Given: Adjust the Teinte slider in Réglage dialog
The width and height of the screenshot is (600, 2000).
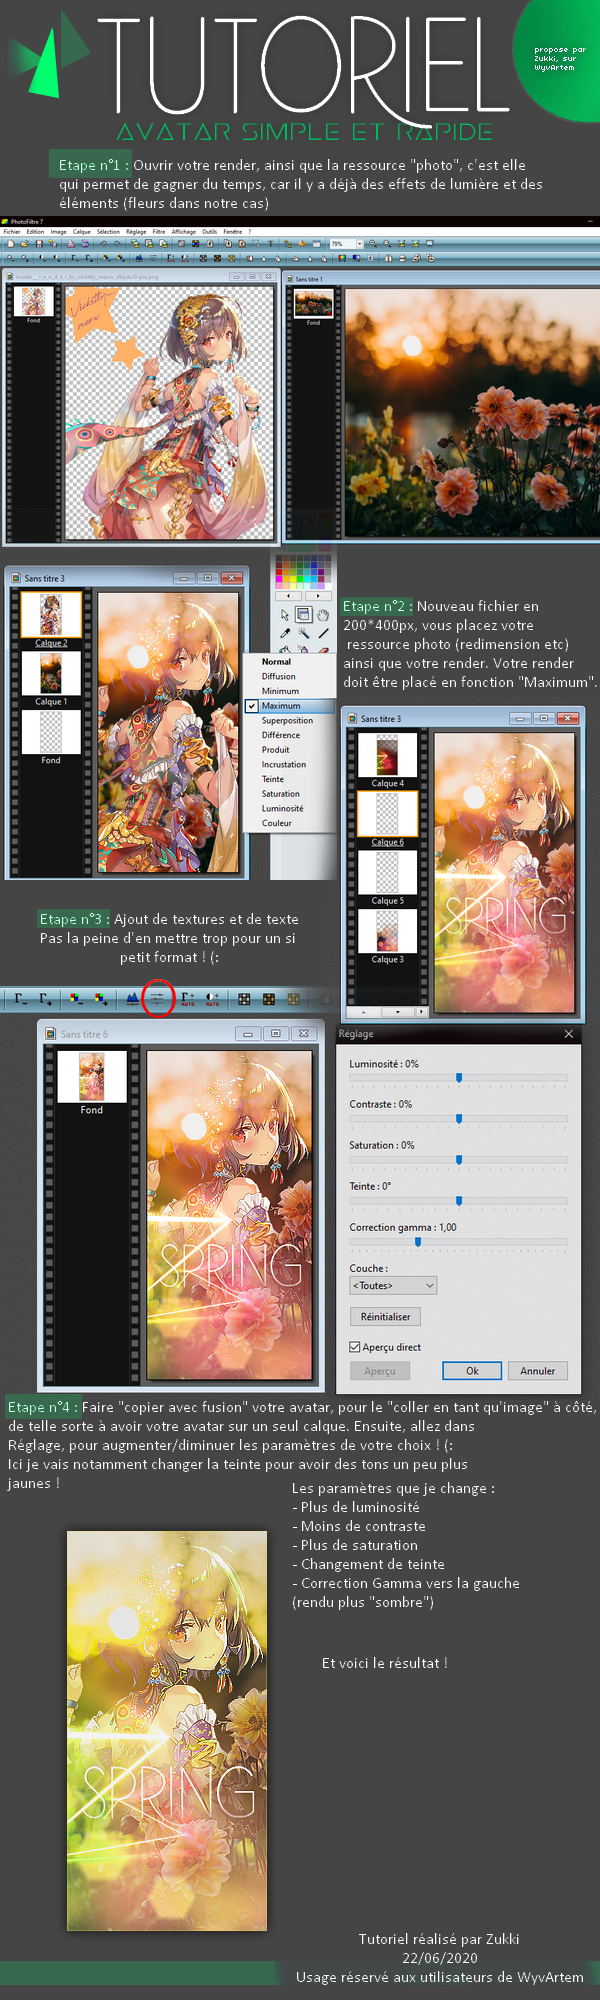Looking at the screenshot, I should pyautogui.click(x=459, y=1201).
